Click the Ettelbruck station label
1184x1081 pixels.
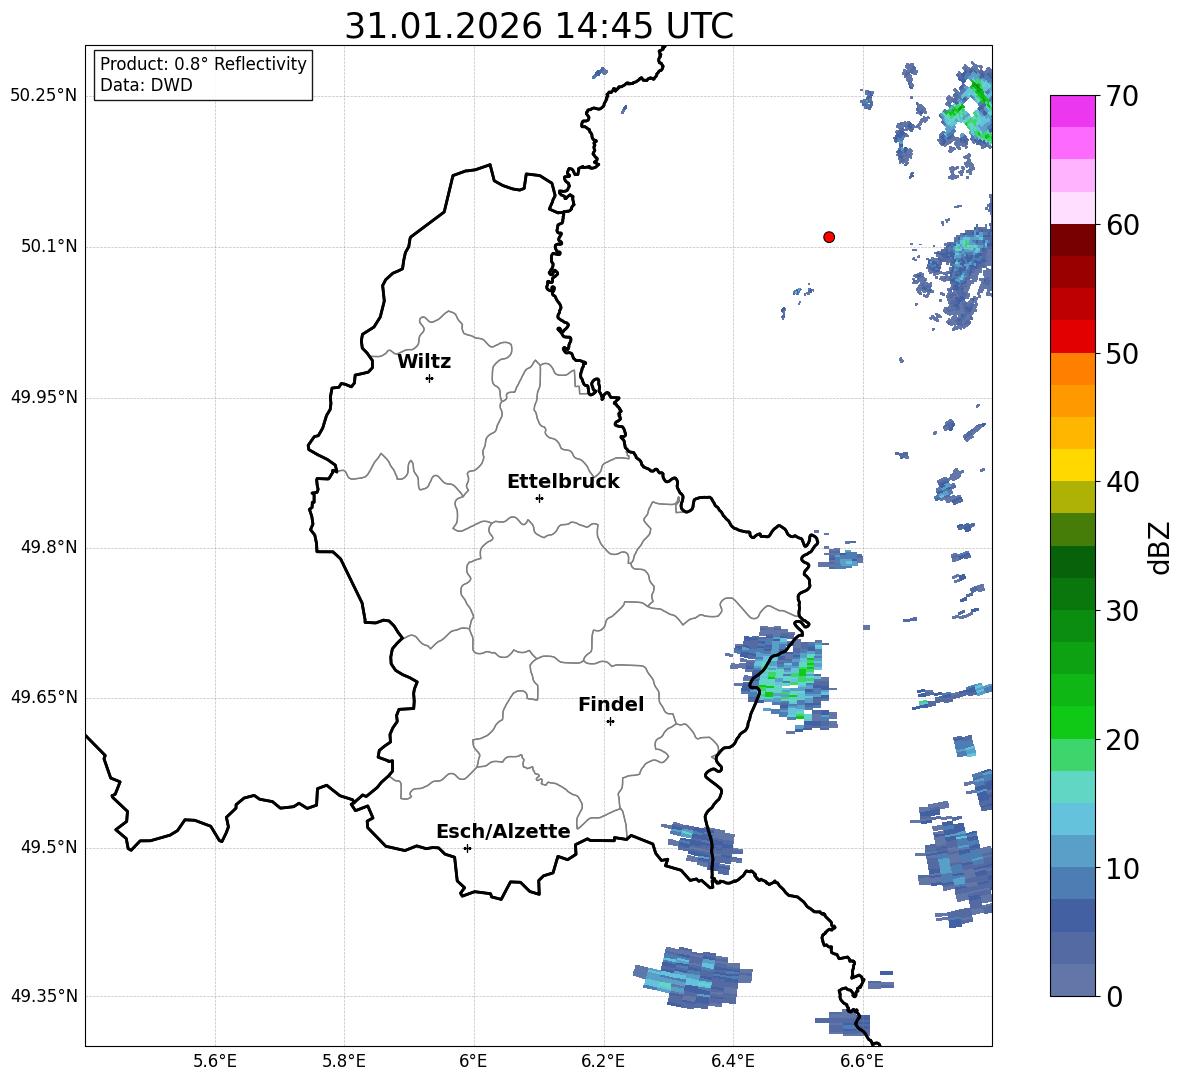click(x=563, y=482)
